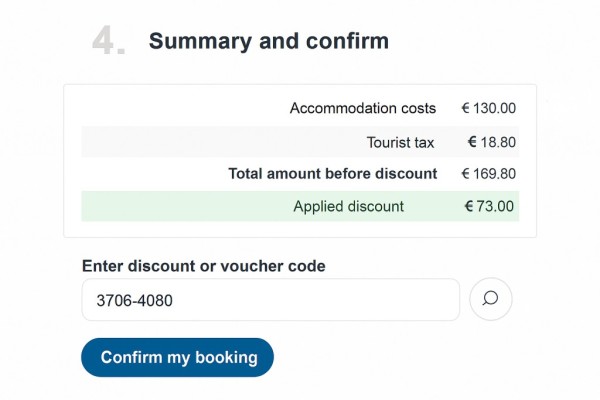Screen dimensions: 600x400
Task: Click the magnifier icon beside the voucher field
Action: click(x=490, y=299)
